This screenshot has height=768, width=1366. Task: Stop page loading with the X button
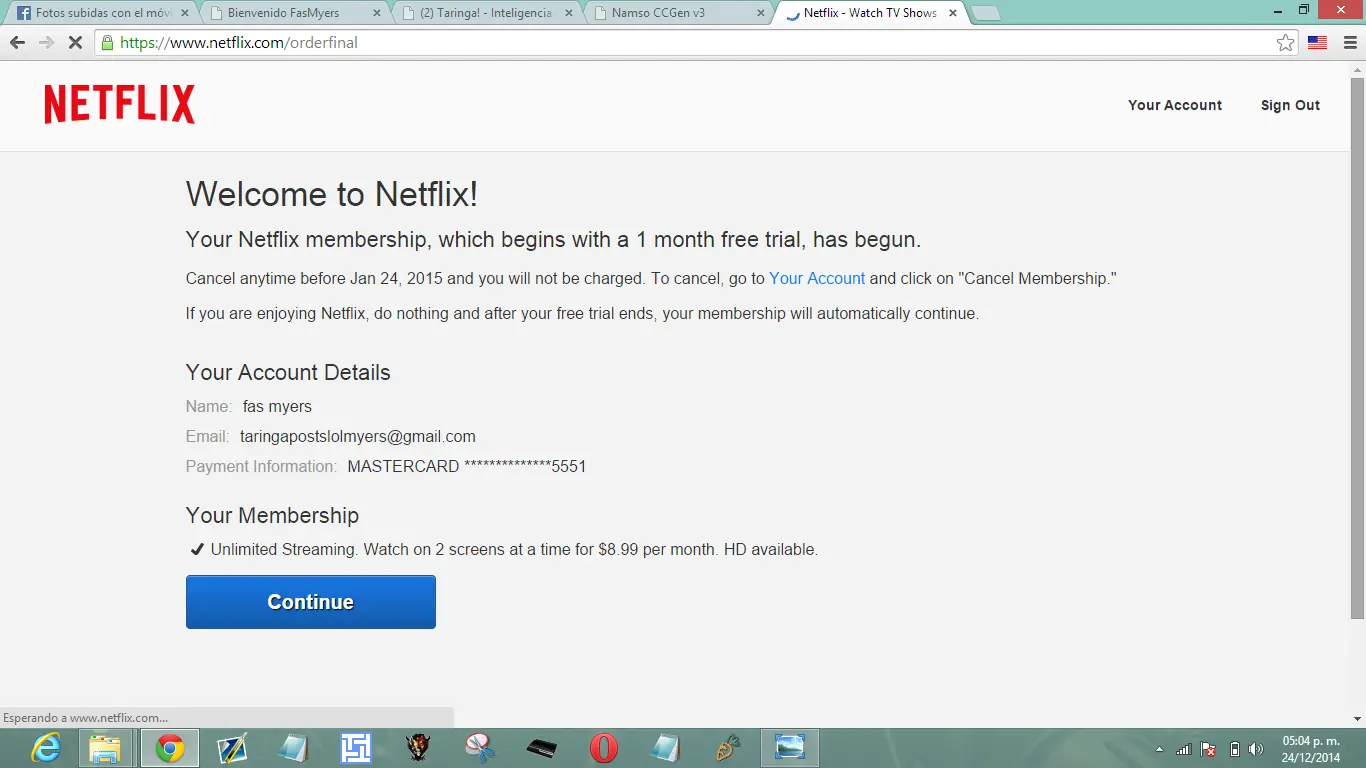tap(75, 43)
